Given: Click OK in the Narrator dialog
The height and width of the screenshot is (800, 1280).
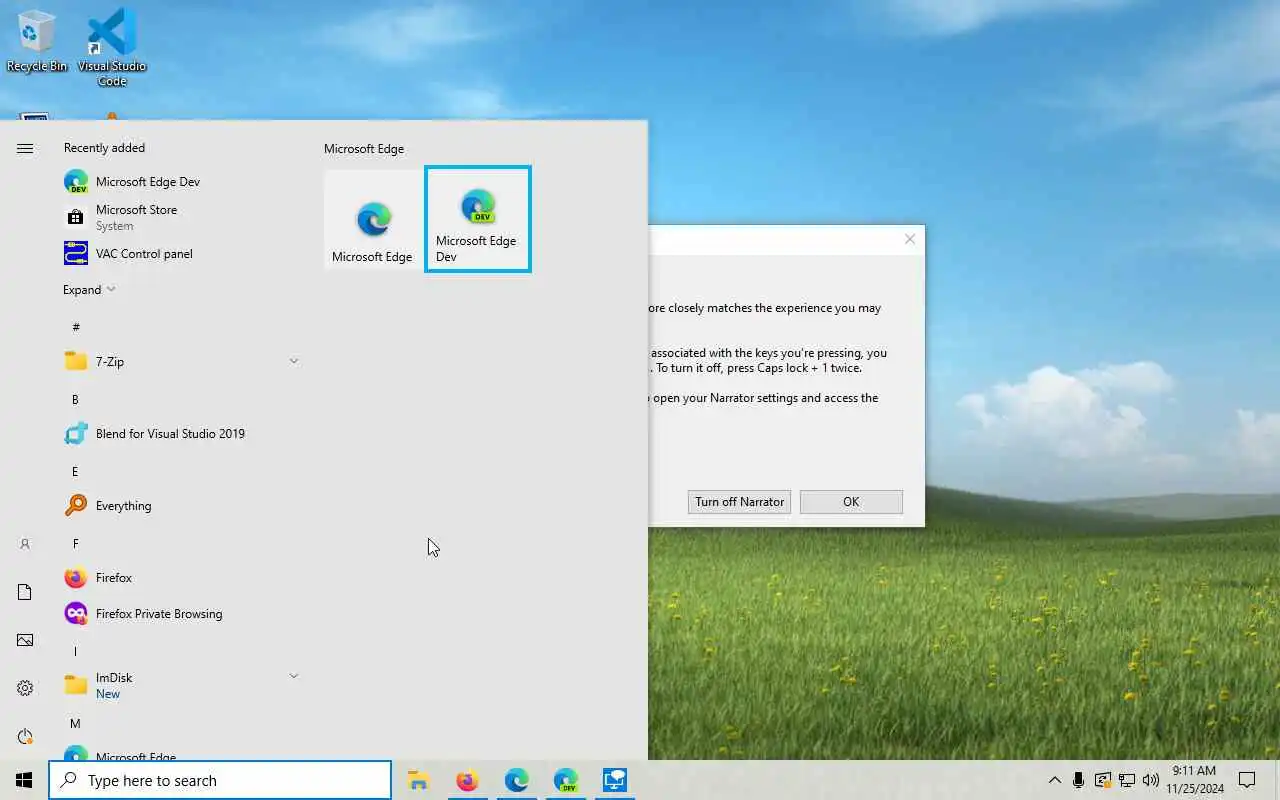Looking at the screenshot, I should tap(851, 502).
